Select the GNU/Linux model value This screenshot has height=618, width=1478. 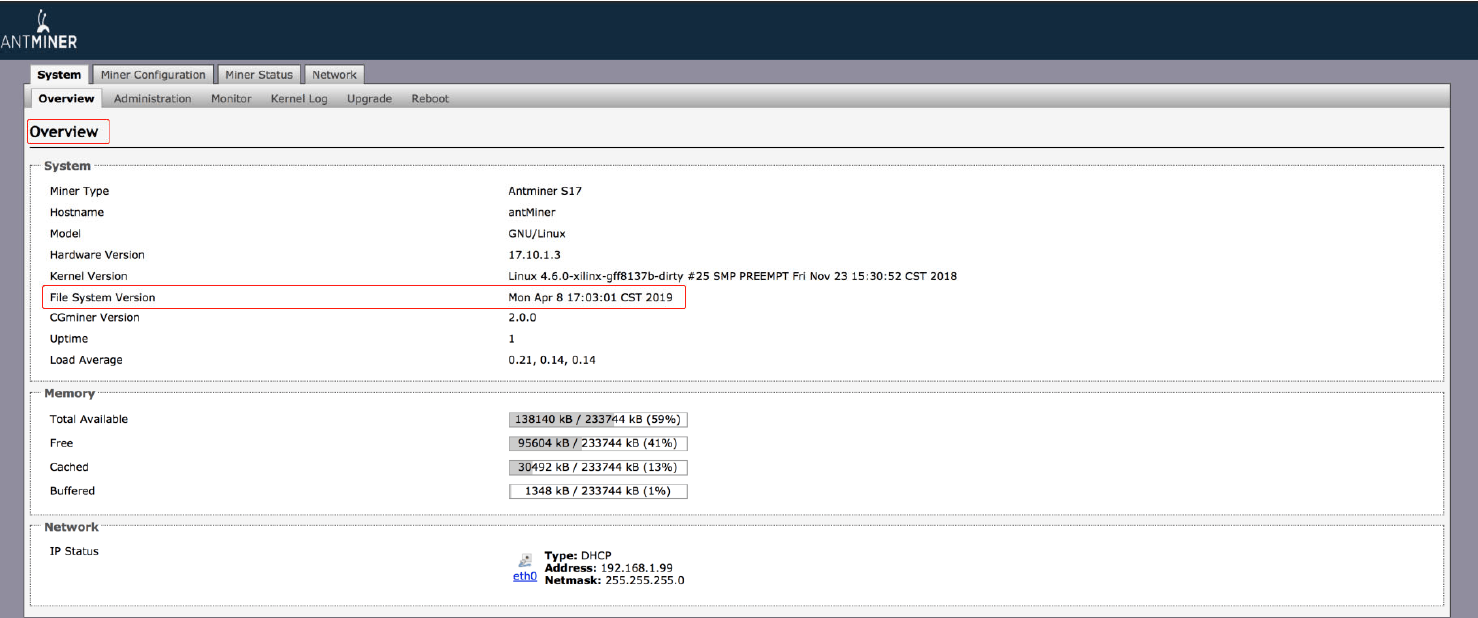click(537, 233)
